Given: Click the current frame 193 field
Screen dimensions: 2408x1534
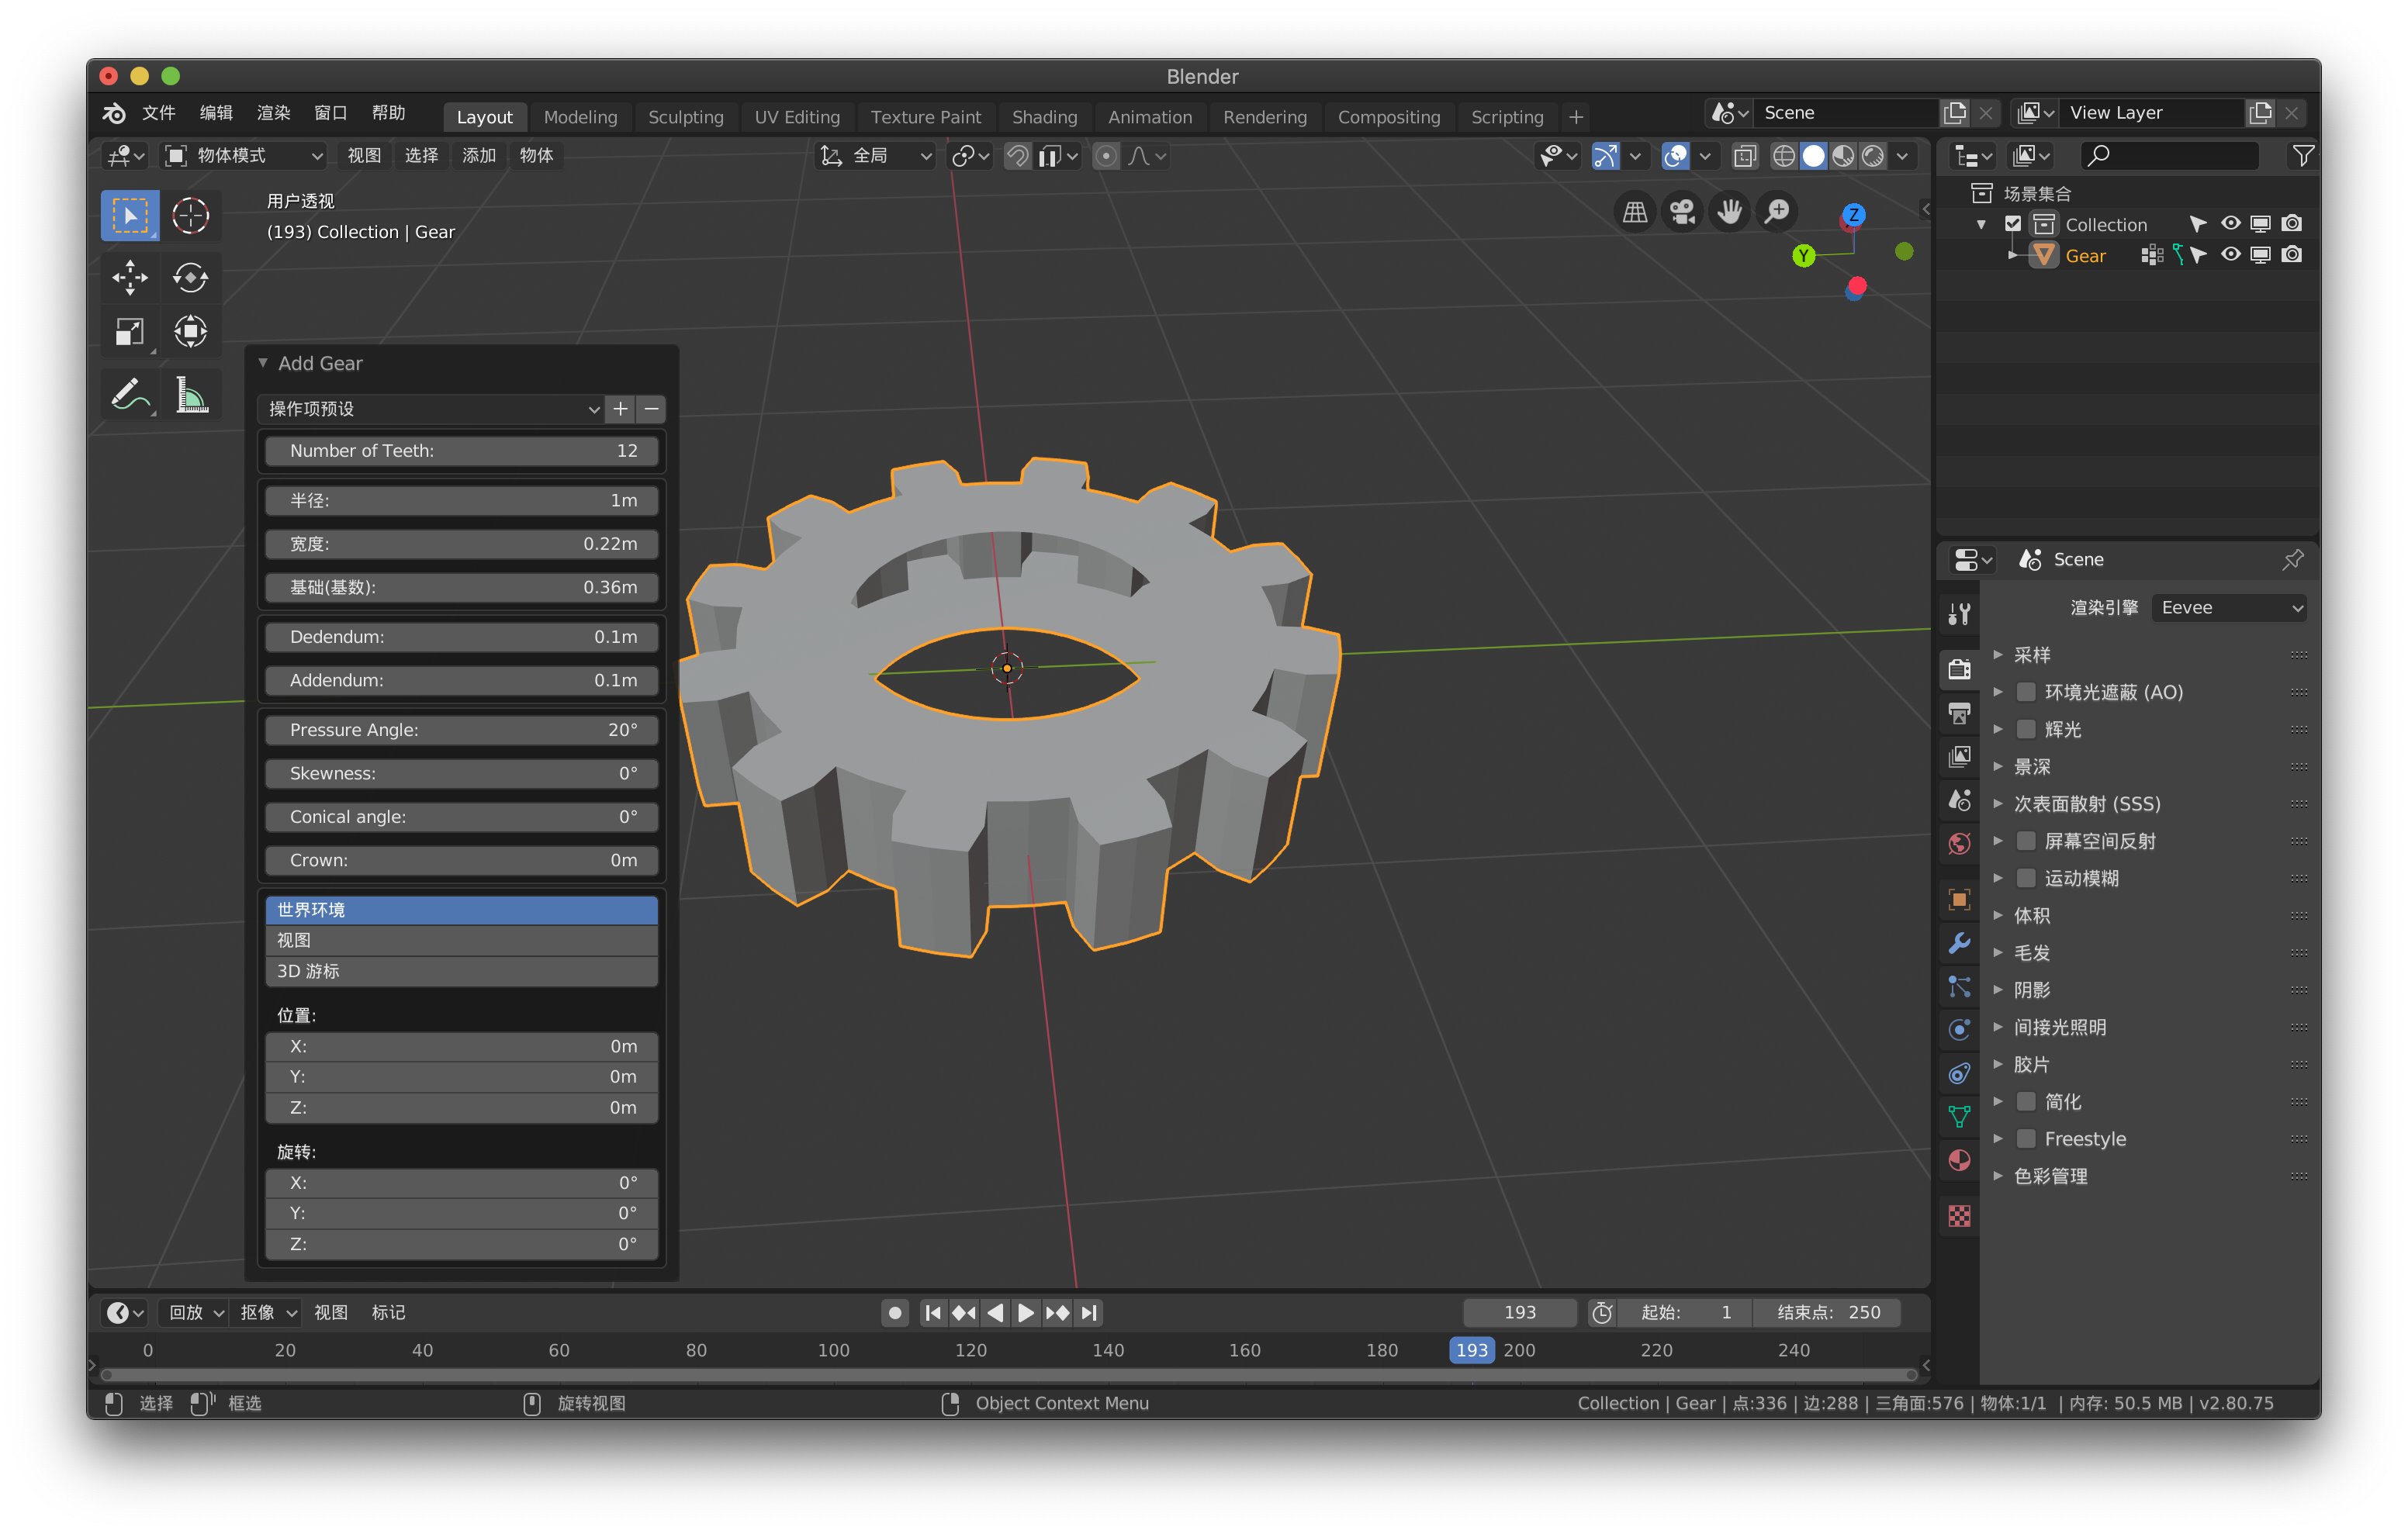Looking at the screenshot, I should 1519,1312.
